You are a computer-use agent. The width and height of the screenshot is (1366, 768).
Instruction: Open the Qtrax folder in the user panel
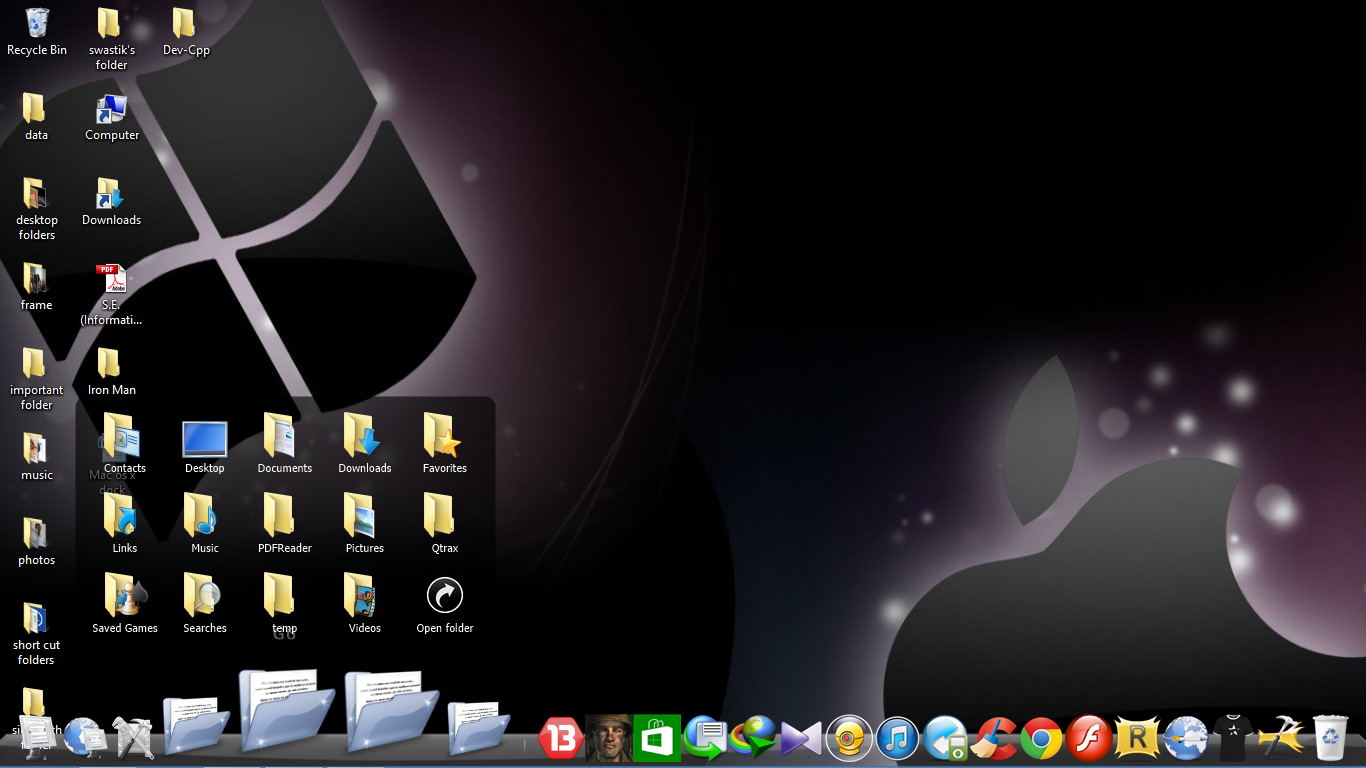(443, 520)
